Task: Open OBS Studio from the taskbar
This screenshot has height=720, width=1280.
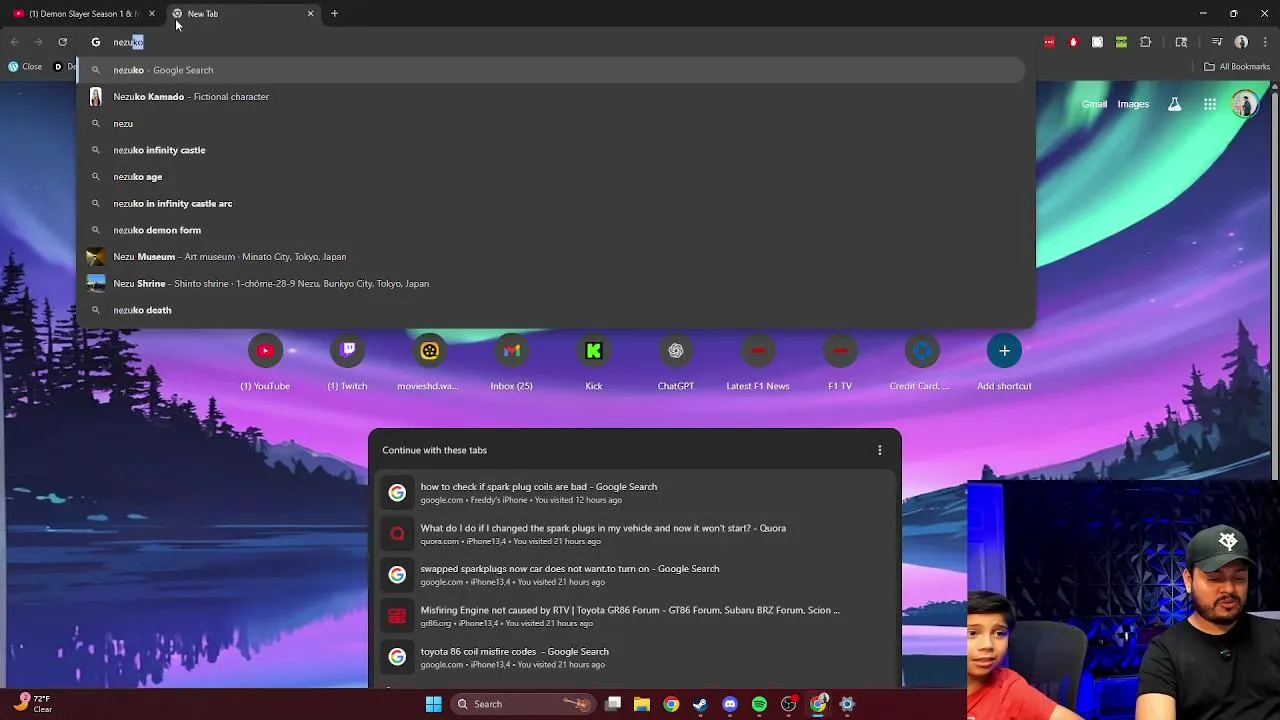Action: [788, 704]
